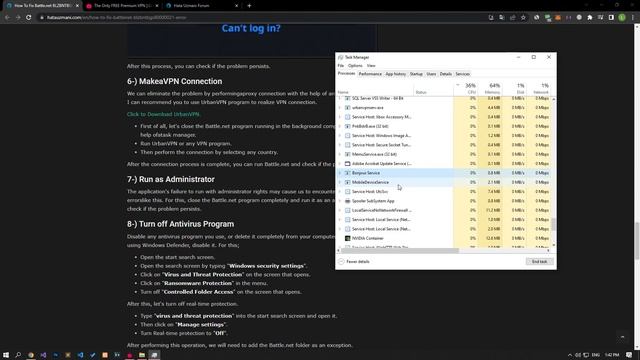Image resolution: width=640 pixels, height=360 pixels.
Task: Sort processes by the CPU column
Action: [x=465, y=89]
